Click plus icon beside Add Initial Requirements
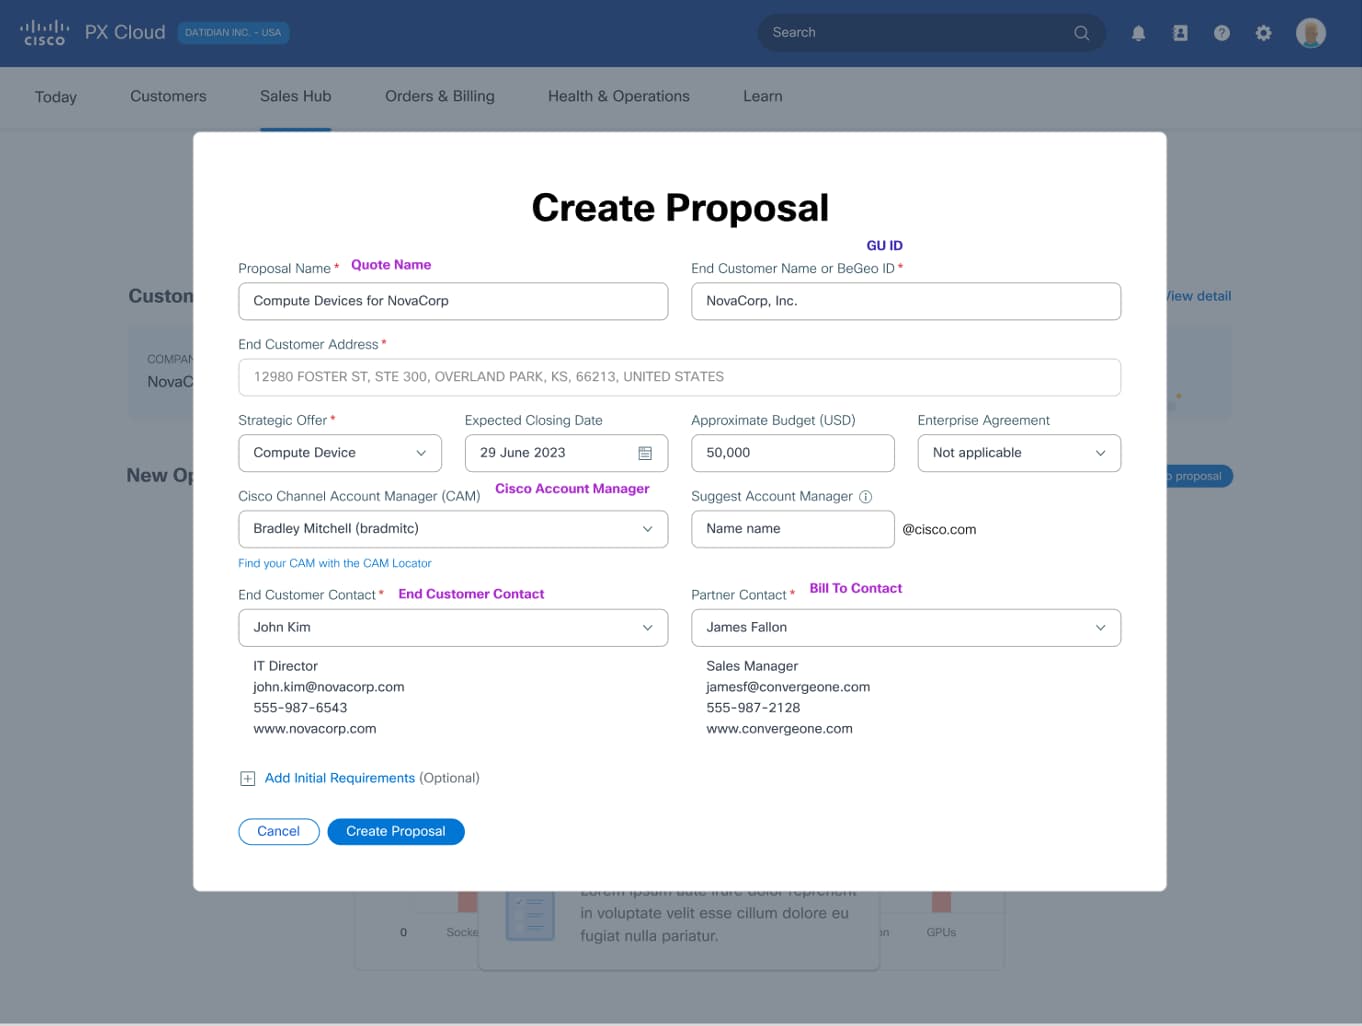The height and width of the screenshot is (1026, 1362). coord(247,778)
